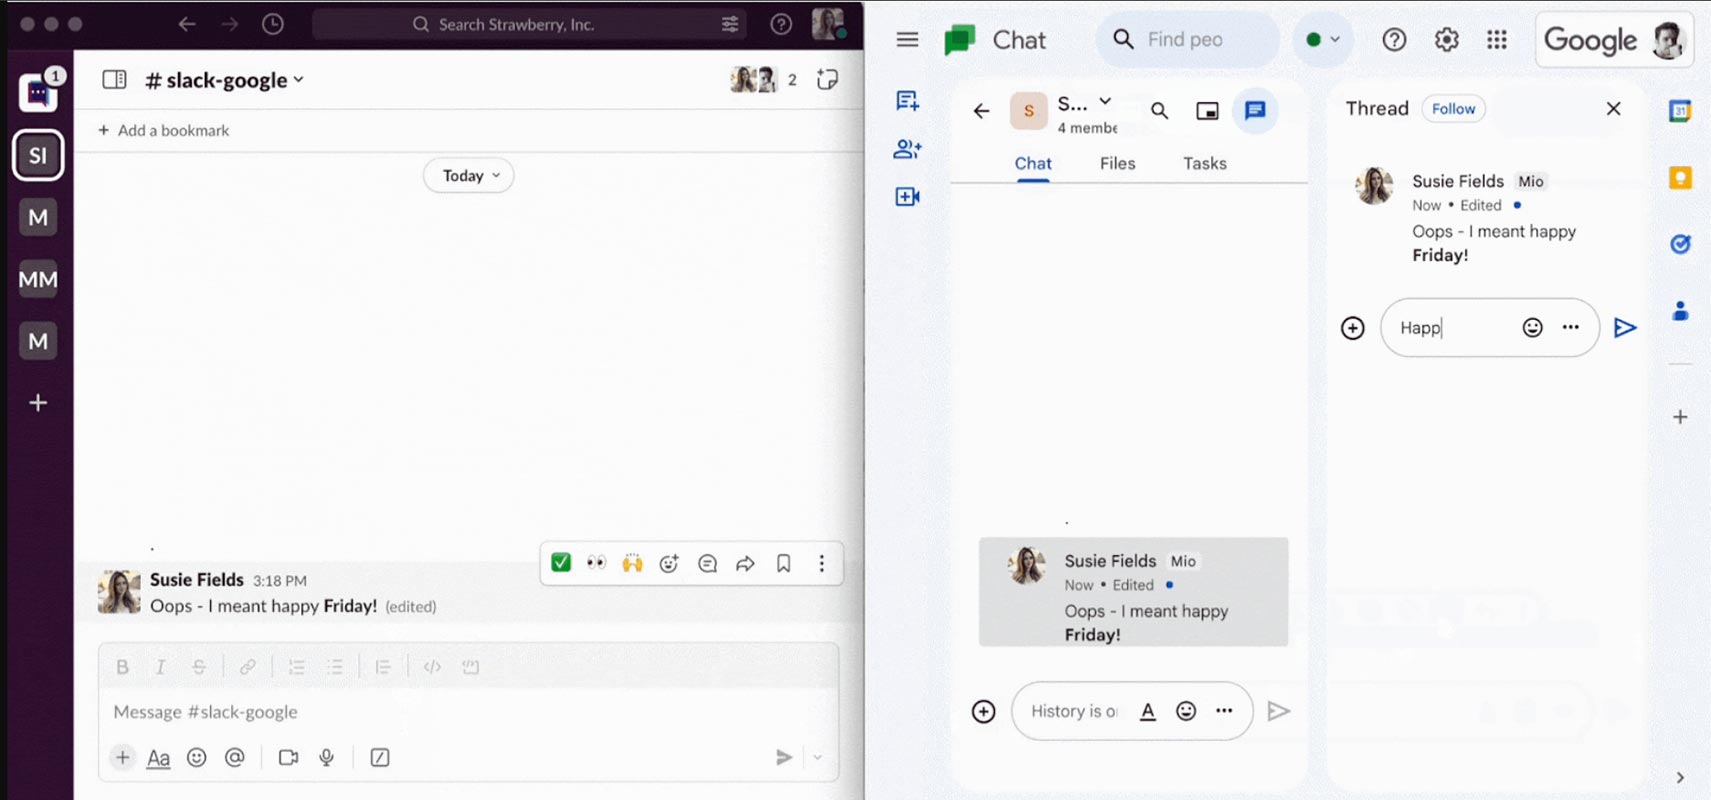Toggle blockquote in Slack composer

pyautogui.click(x=382, y=667)
